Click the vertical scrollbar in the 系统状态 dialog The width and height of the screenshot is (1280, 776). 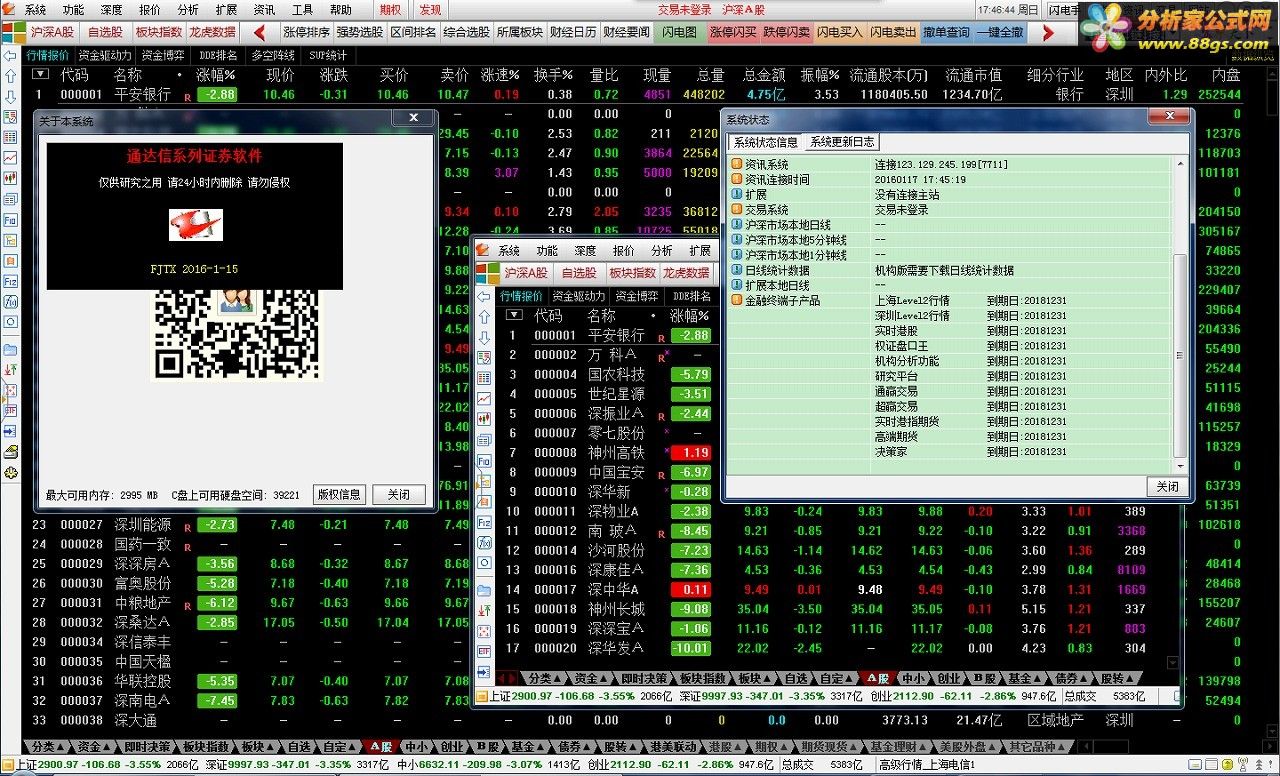tap(1180, 314)
